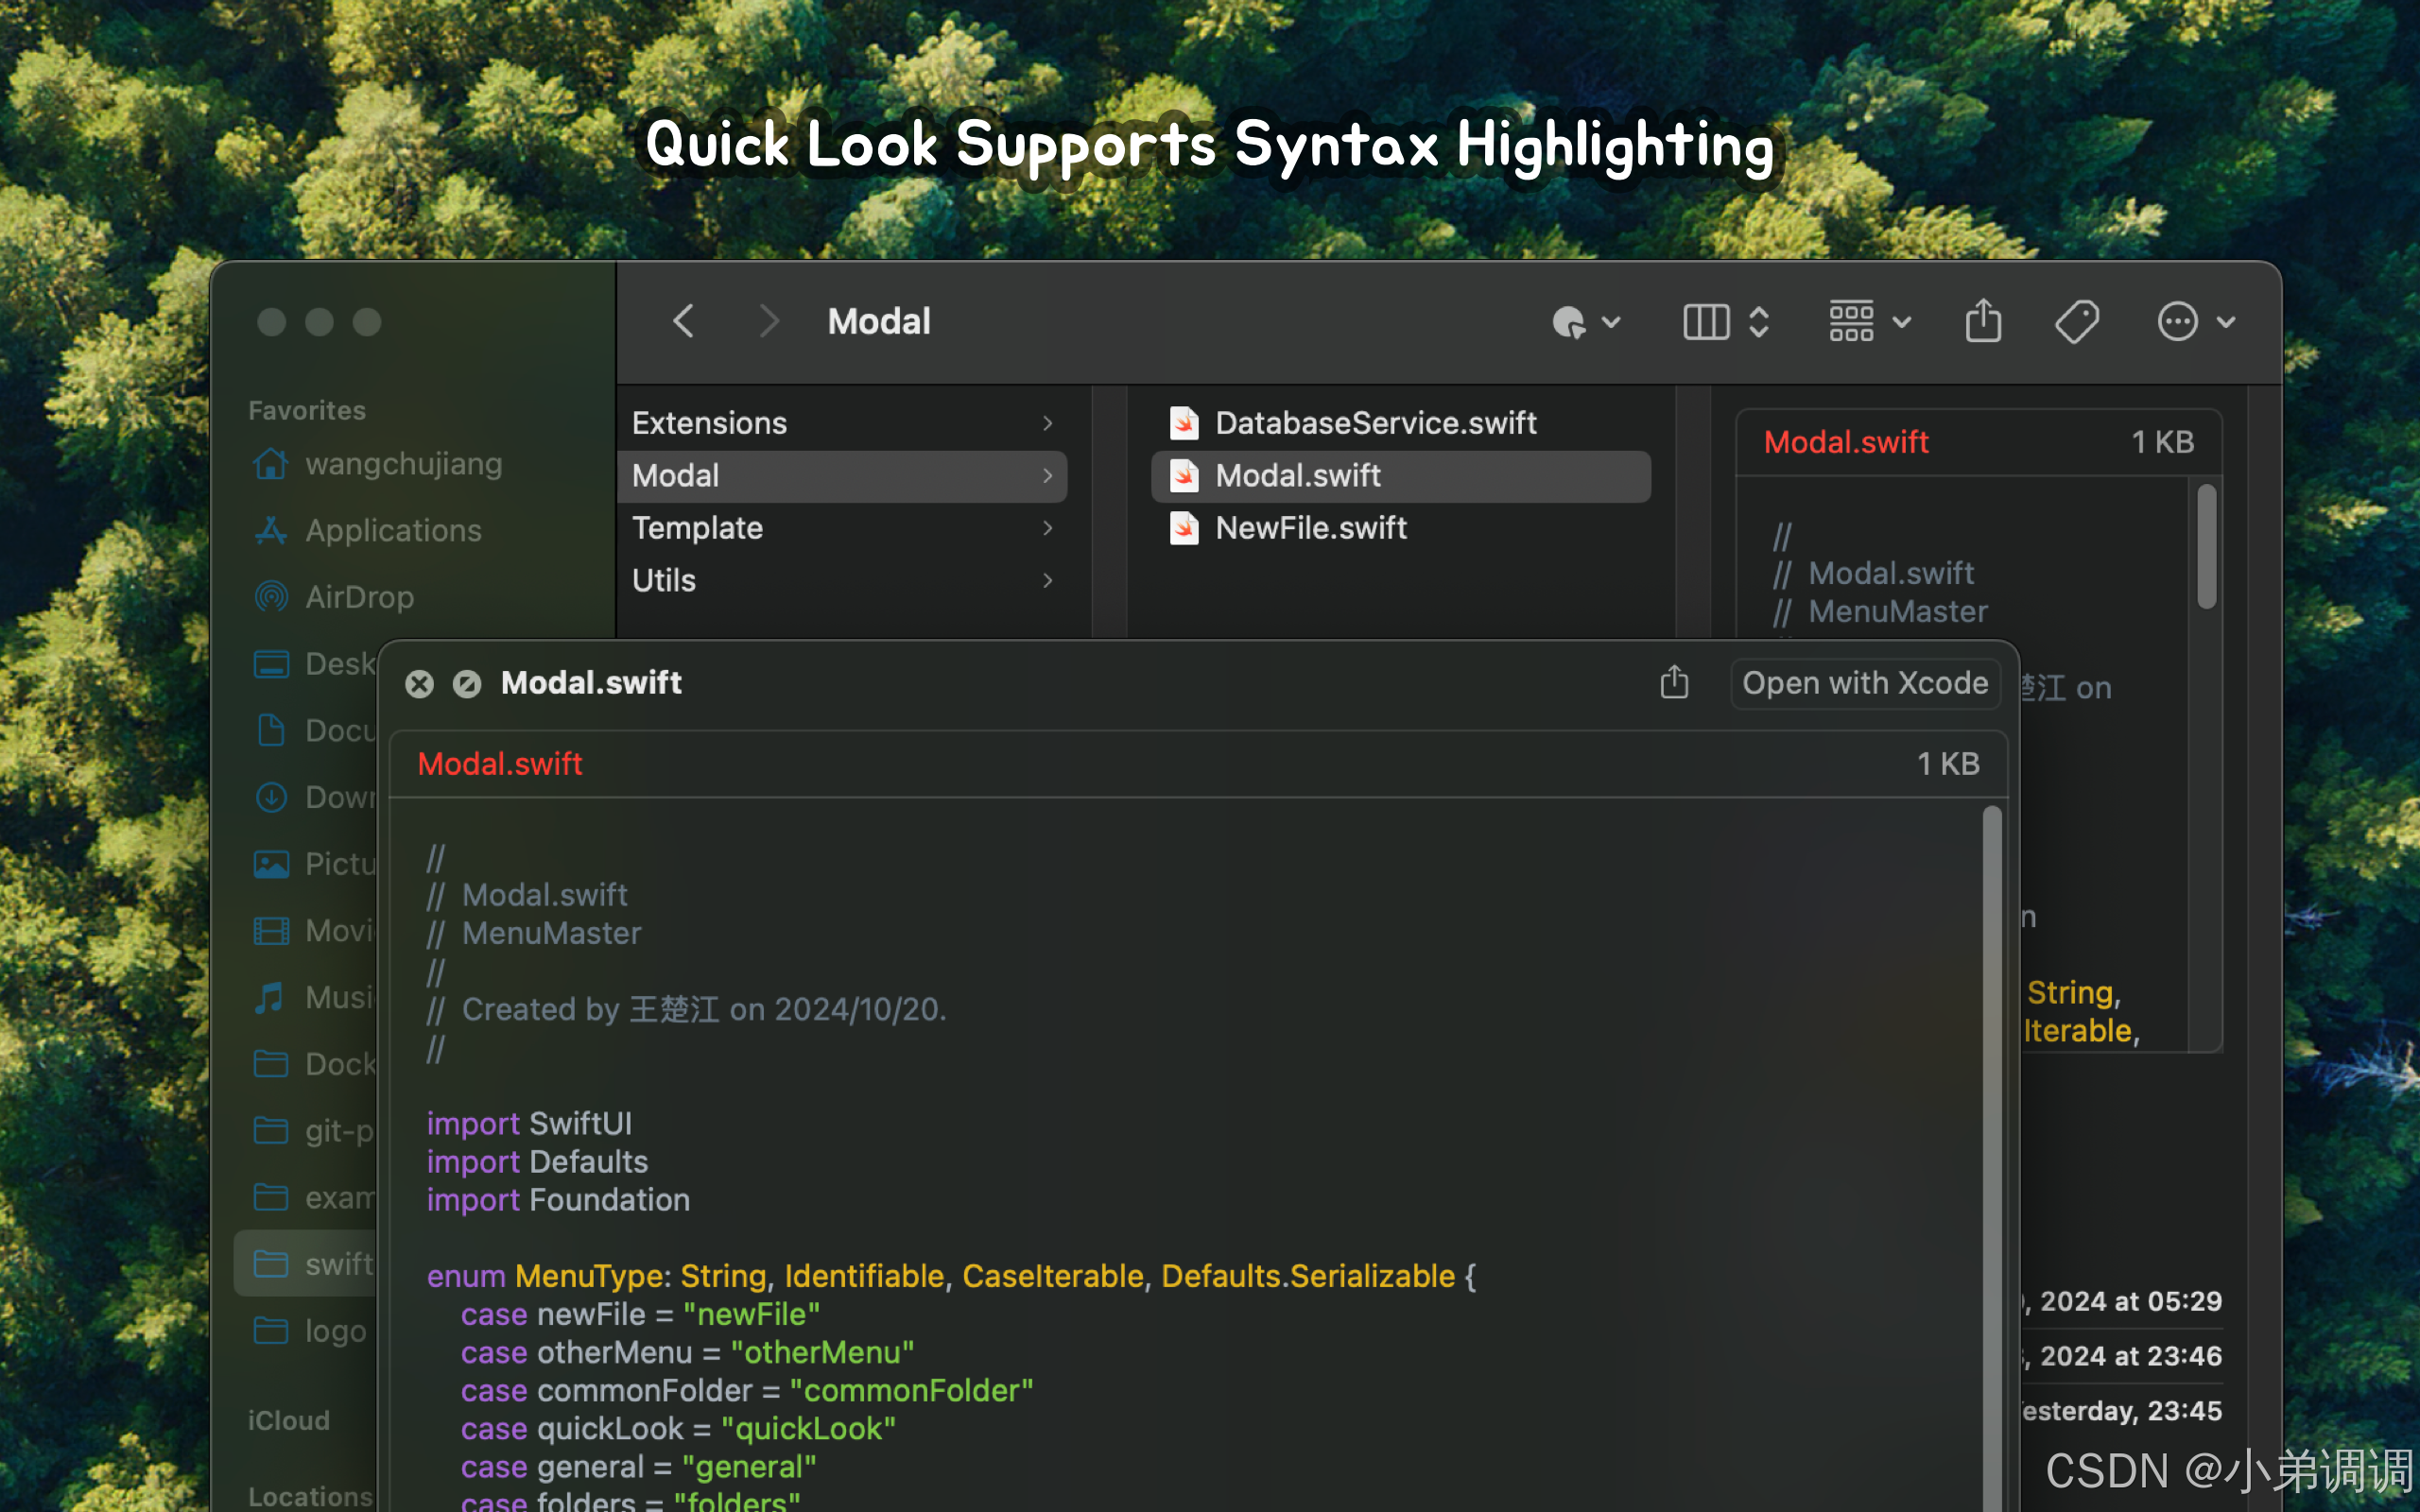Click Open with Xcode button
Viewport: 2420px width, 1512px height.
(x=1864, y=683)
